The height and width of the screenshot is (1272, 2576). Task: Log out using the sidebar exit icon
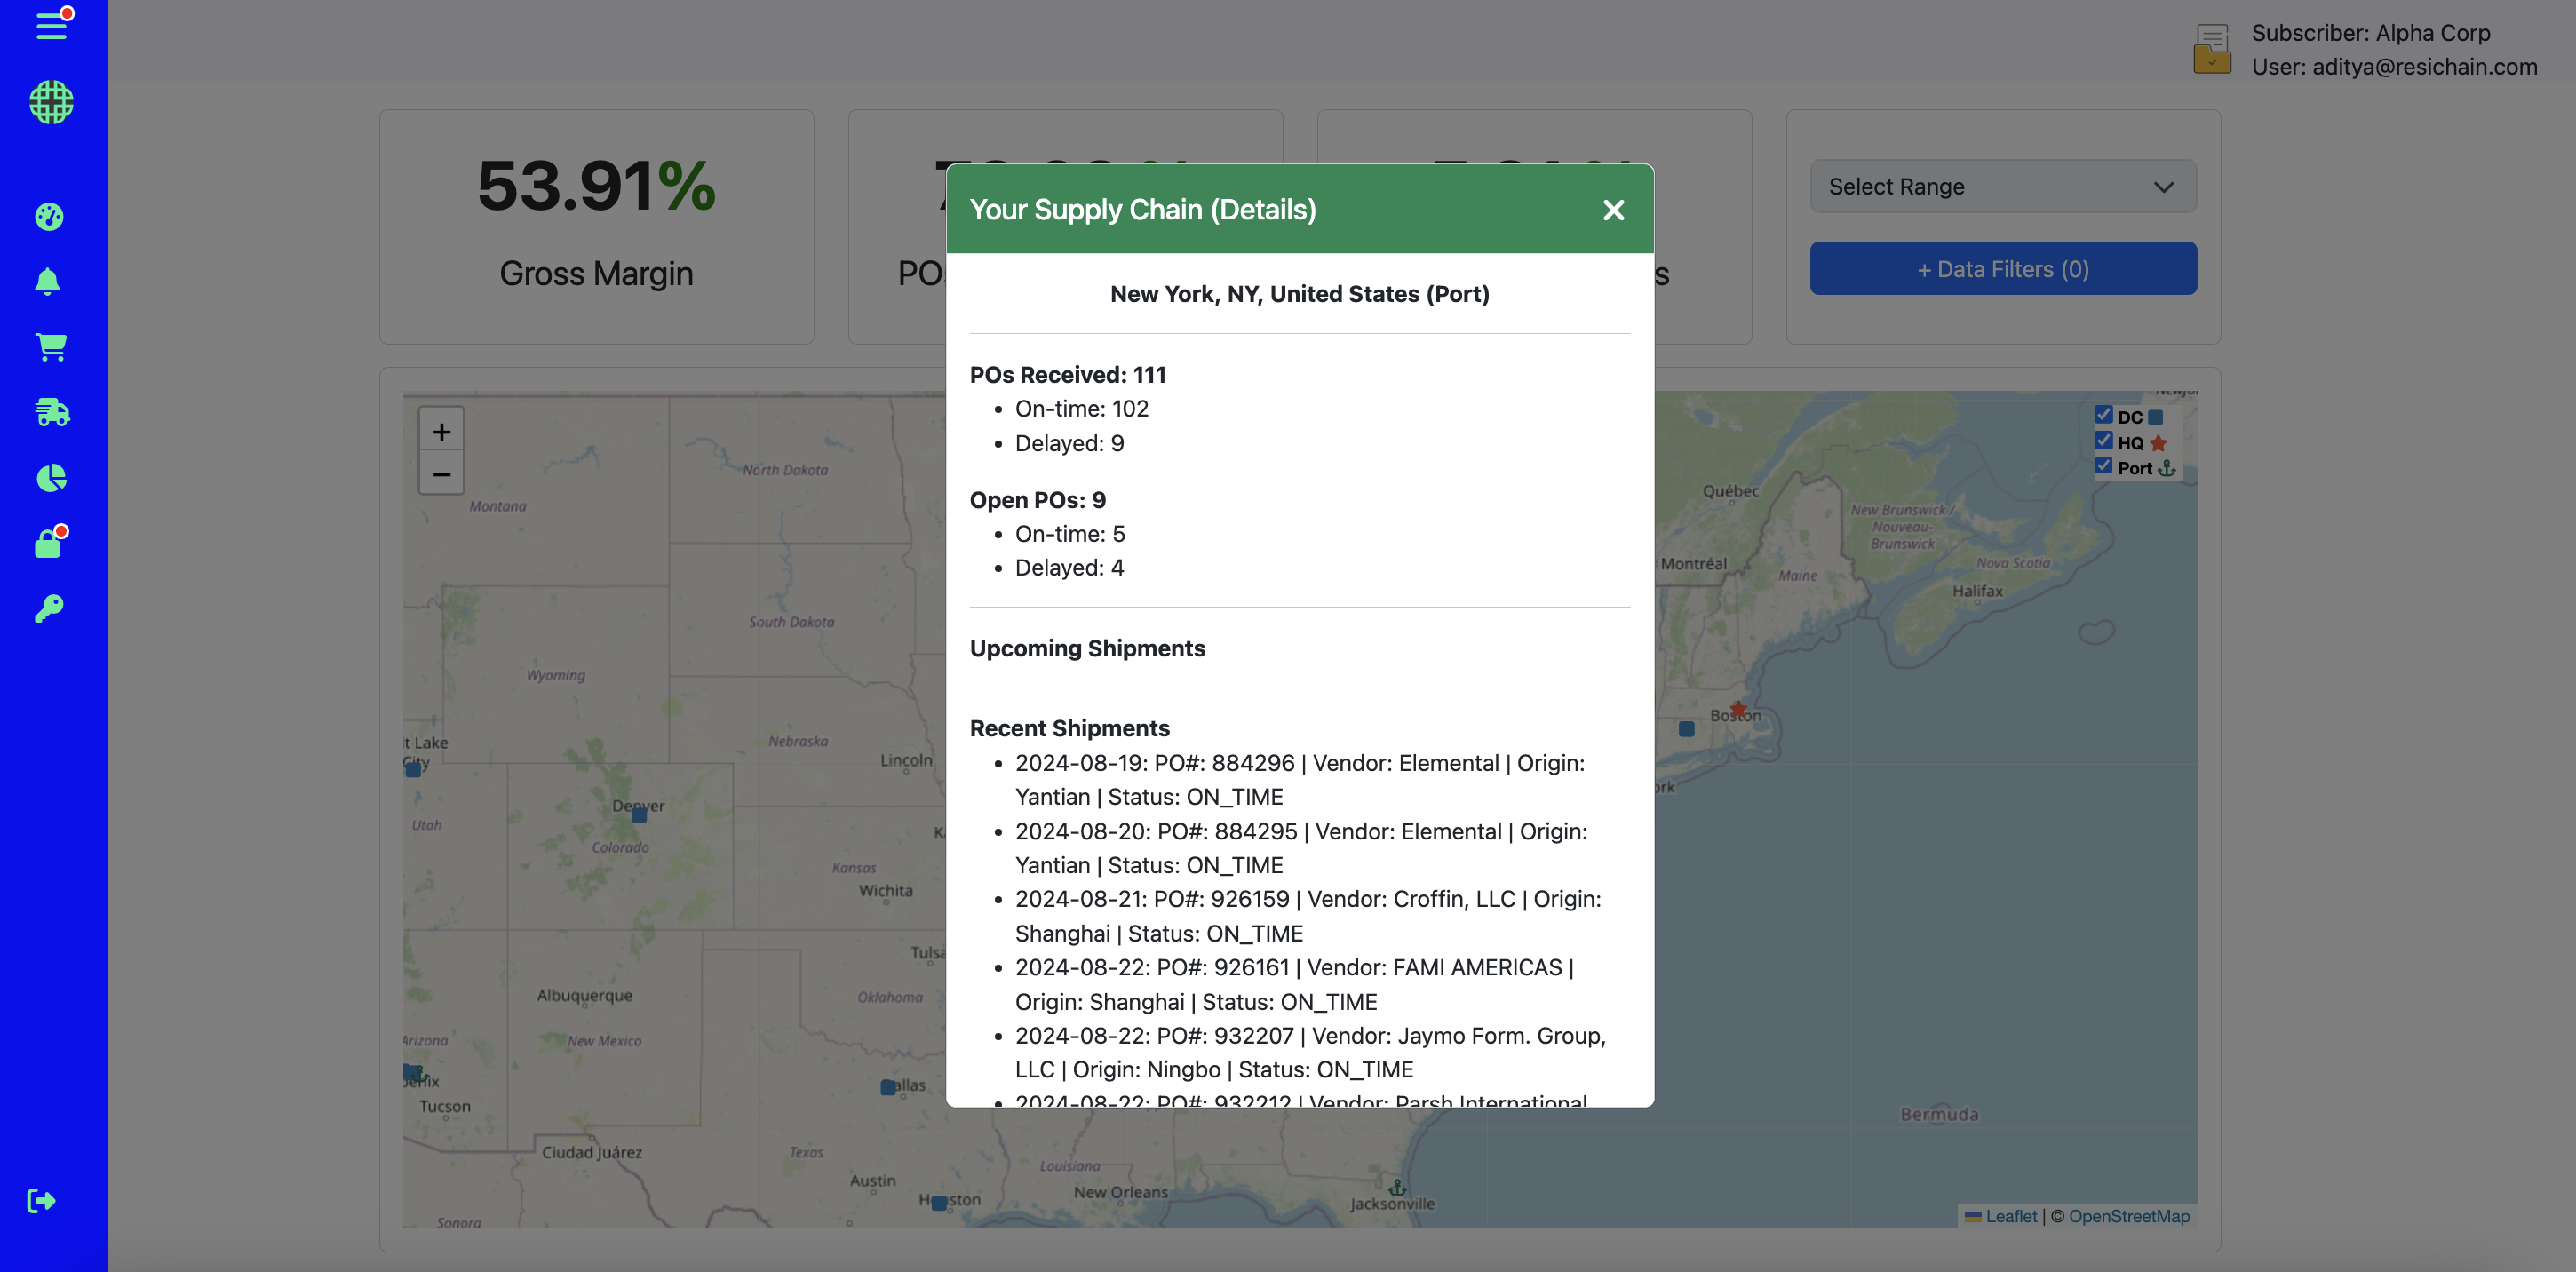click(x=41, y=1201)
